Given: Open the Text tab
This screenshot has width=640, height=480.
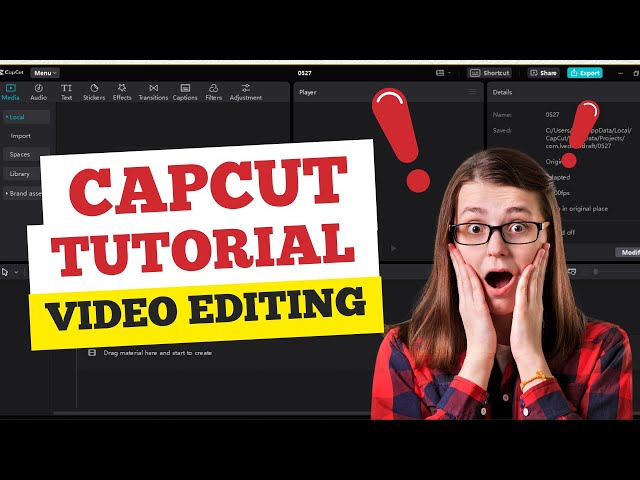Looking at the screenshot, I should [x=67, y=92].
